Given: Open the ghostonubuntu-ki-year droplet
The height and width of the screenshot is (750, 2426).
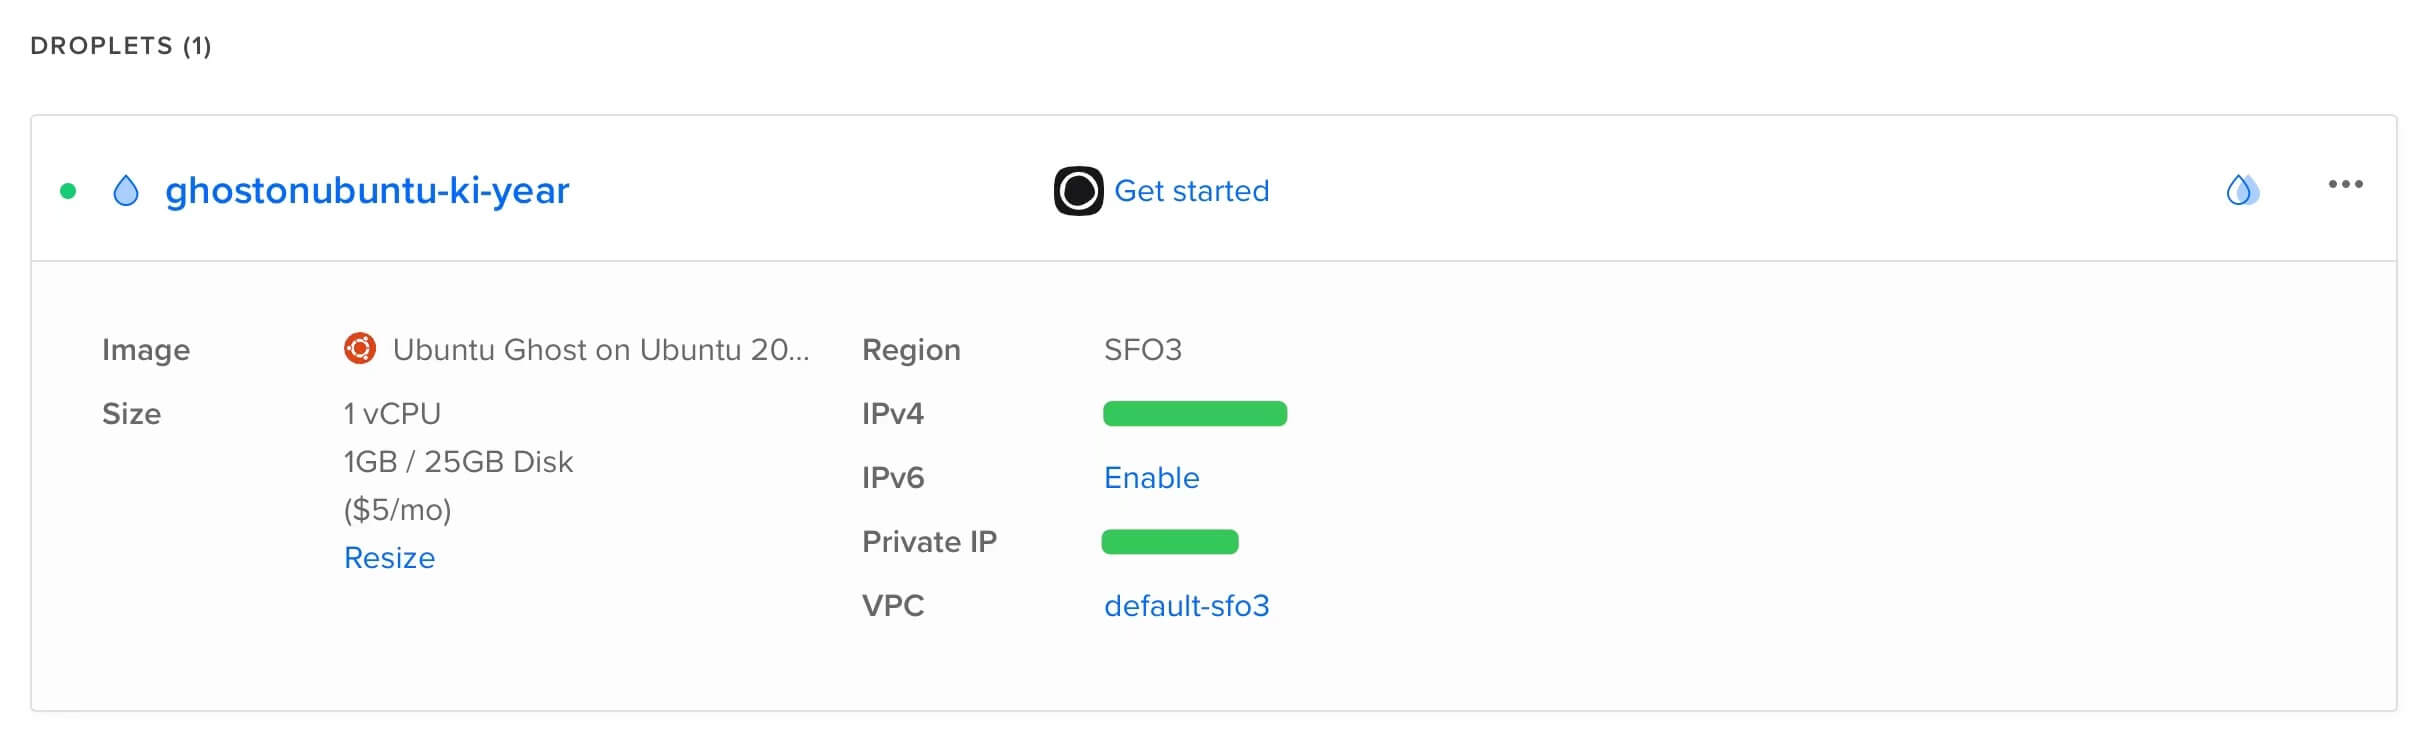Looking at the screenshot, I should coord(367,191).
